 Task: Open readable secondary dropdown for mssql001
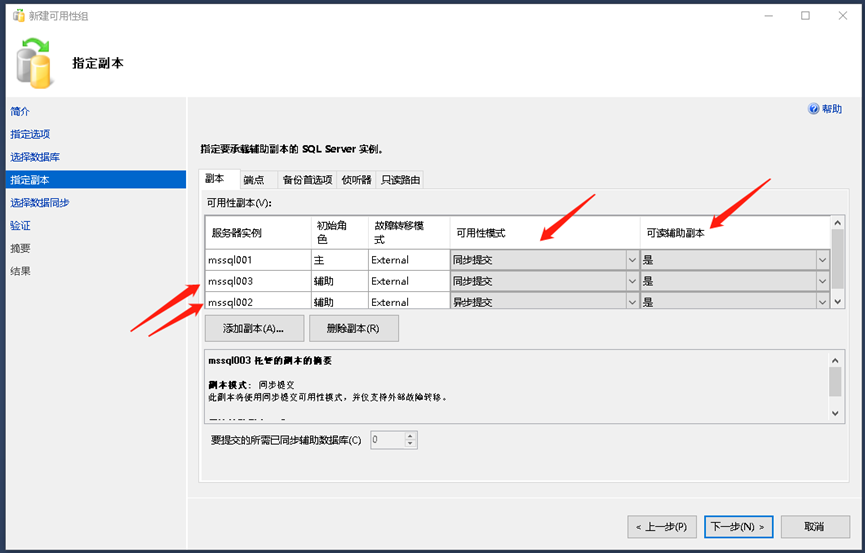pyautogui.click(x=823, y=260)
